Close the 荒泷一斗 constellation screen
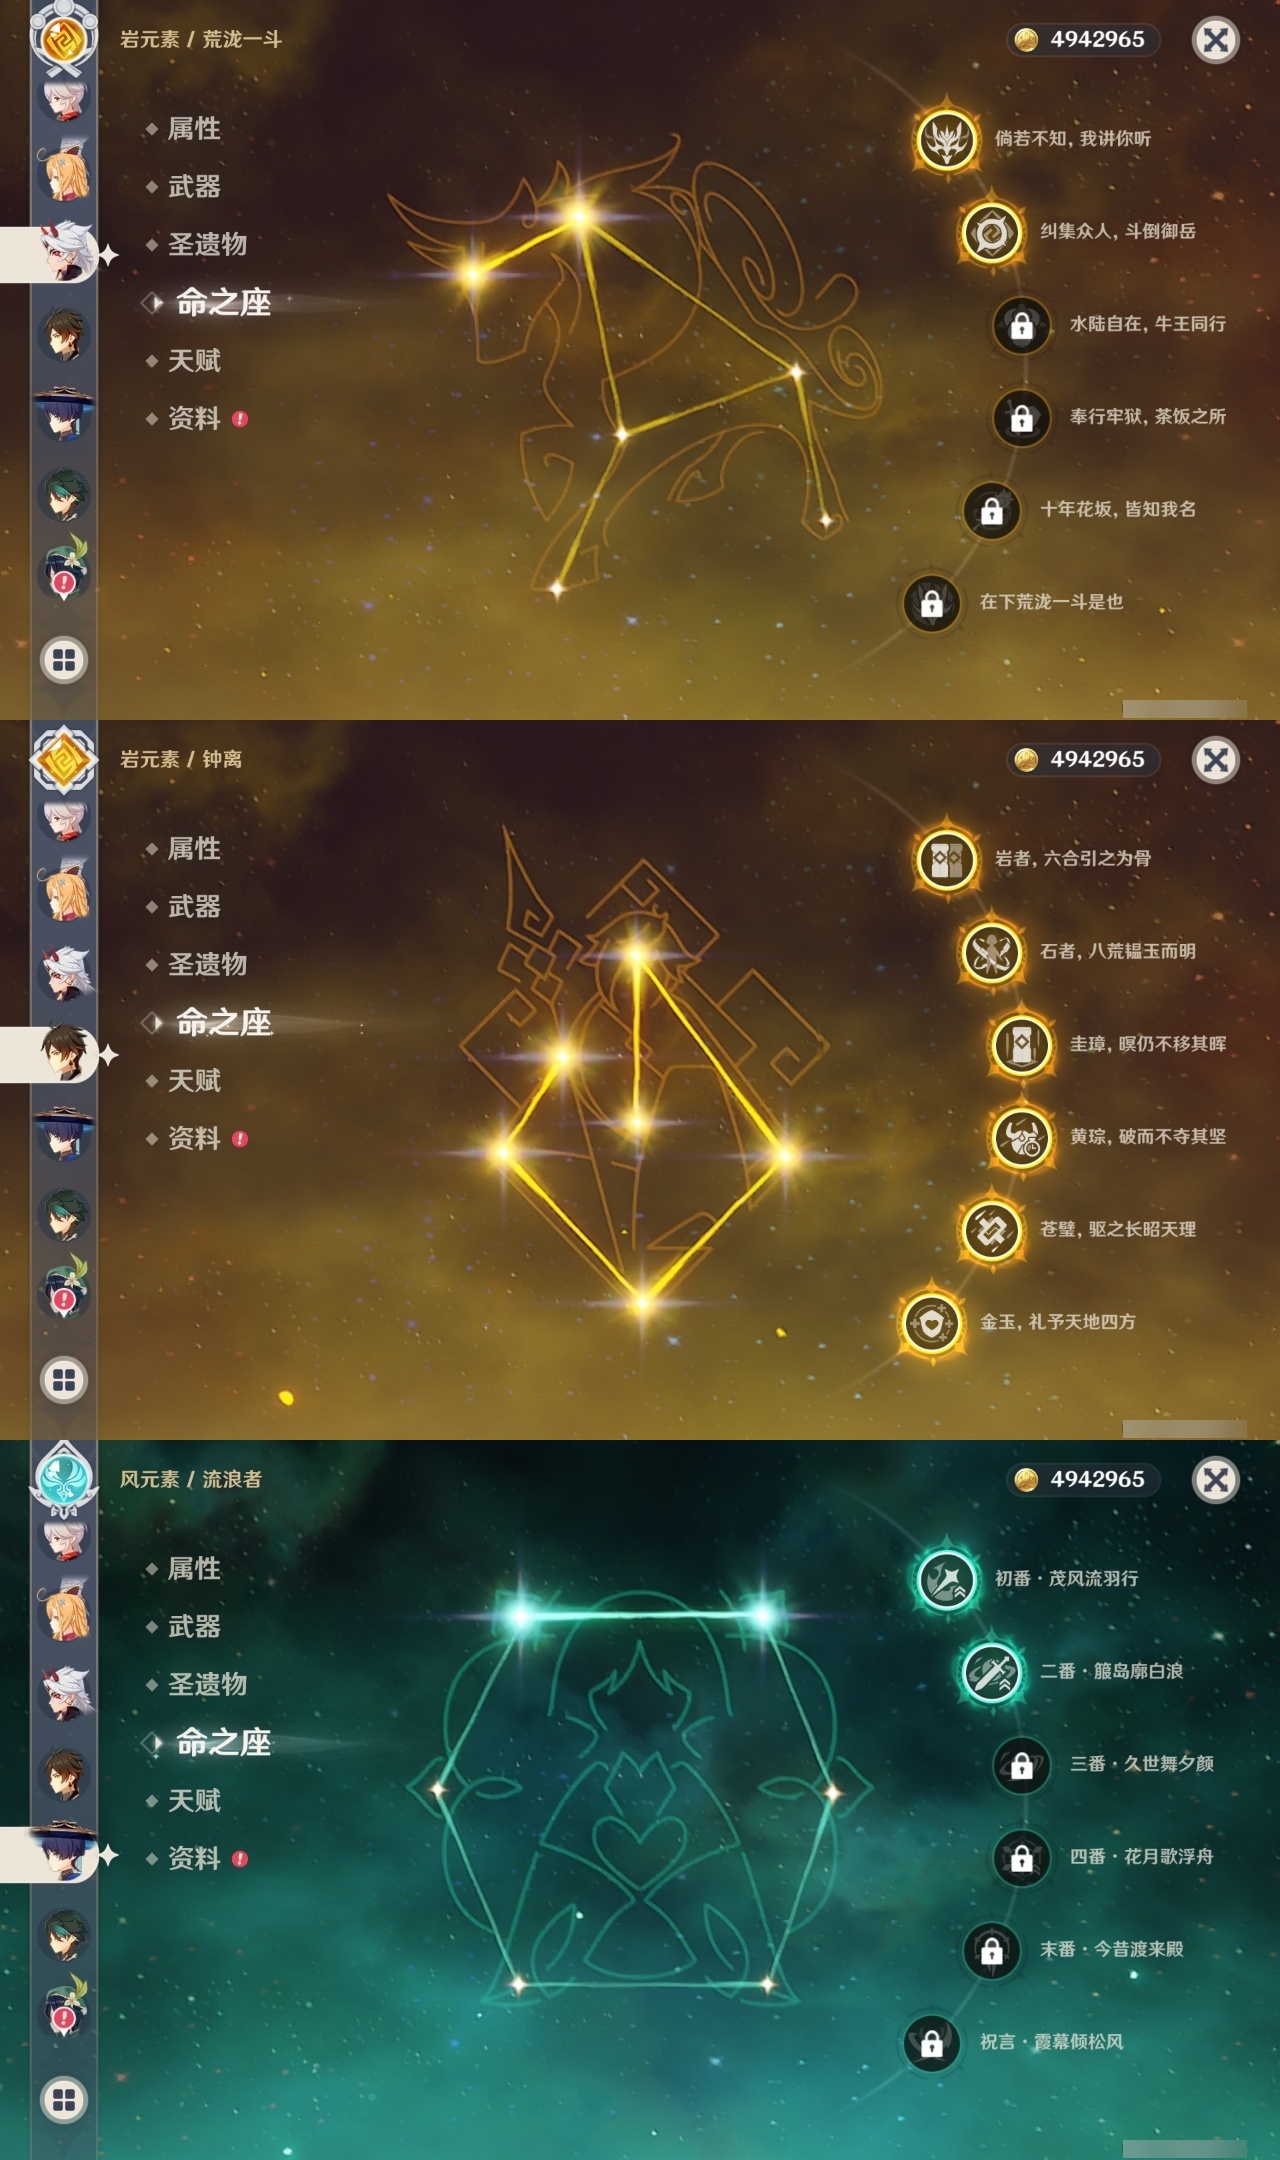 (x=1216, y=40)
